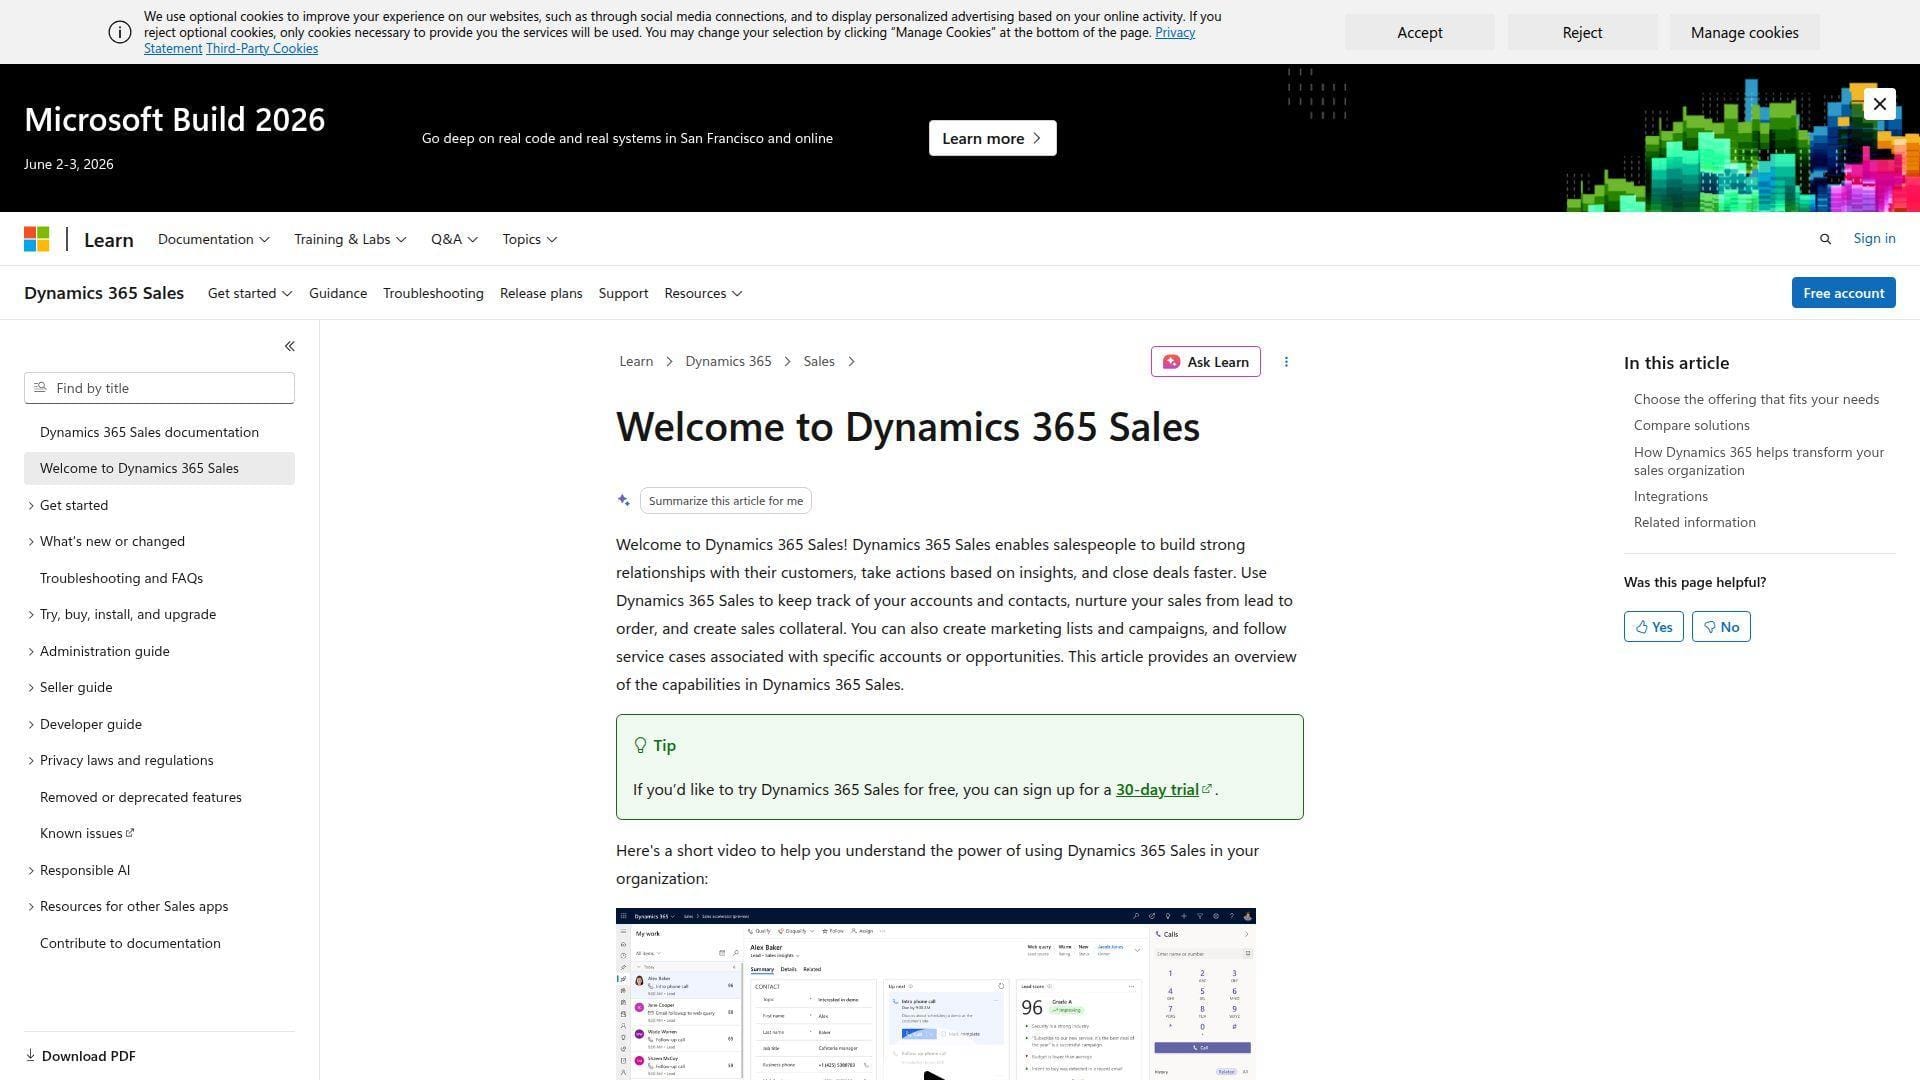Screen dimensions: 1920x1080
Task: Expand the Get started tree node
Action: coord(31,505)
